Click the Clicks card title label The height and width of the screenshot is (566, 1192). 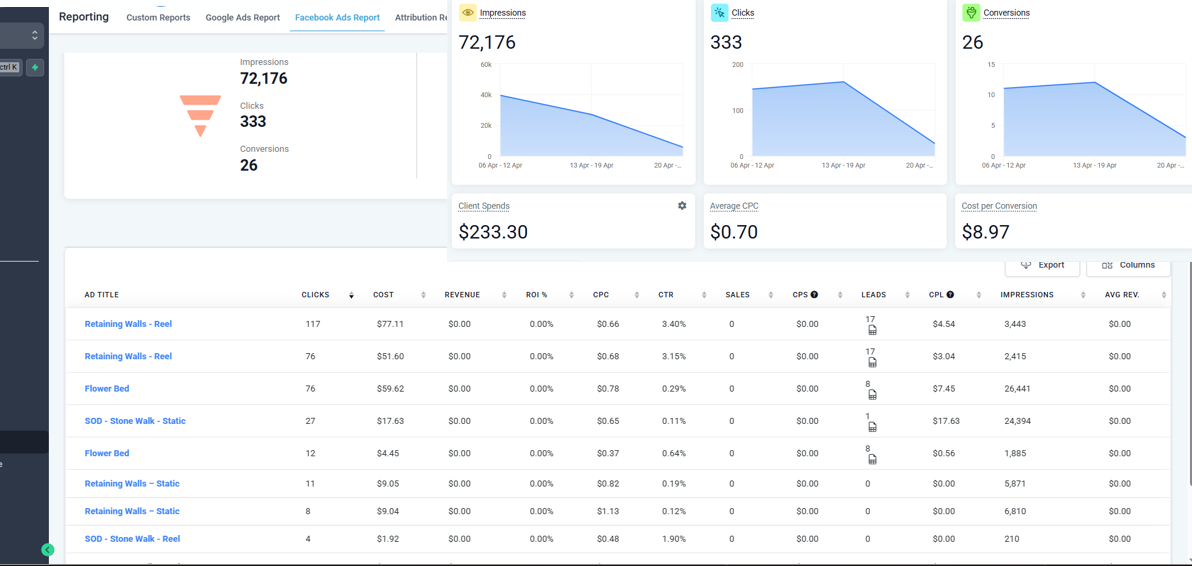[x=743, y=13]
